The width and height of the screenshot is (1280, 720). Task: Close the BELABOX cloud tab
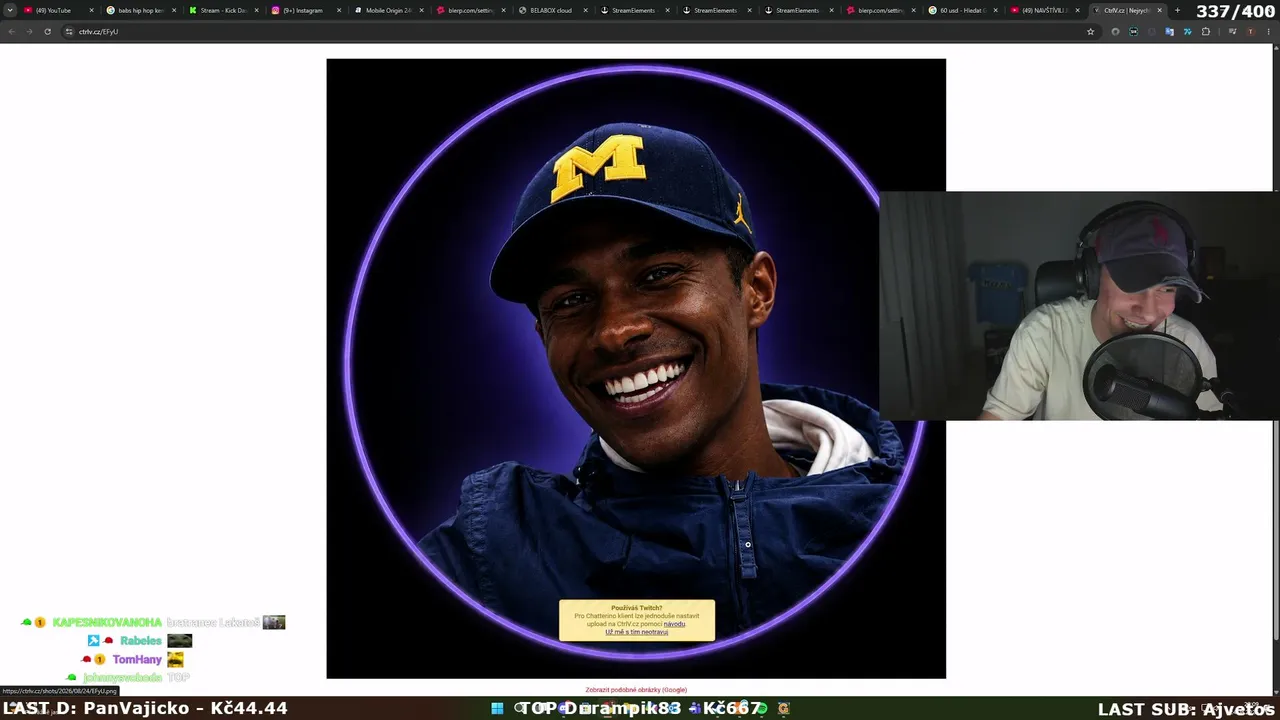coord(586,10)
